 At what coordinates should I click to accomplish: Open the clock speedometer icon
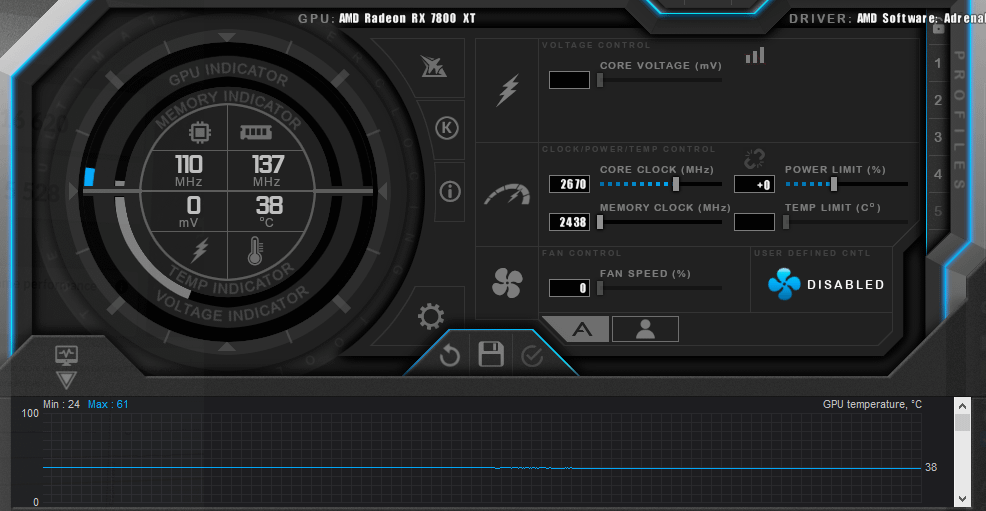(x=507, y=195)
